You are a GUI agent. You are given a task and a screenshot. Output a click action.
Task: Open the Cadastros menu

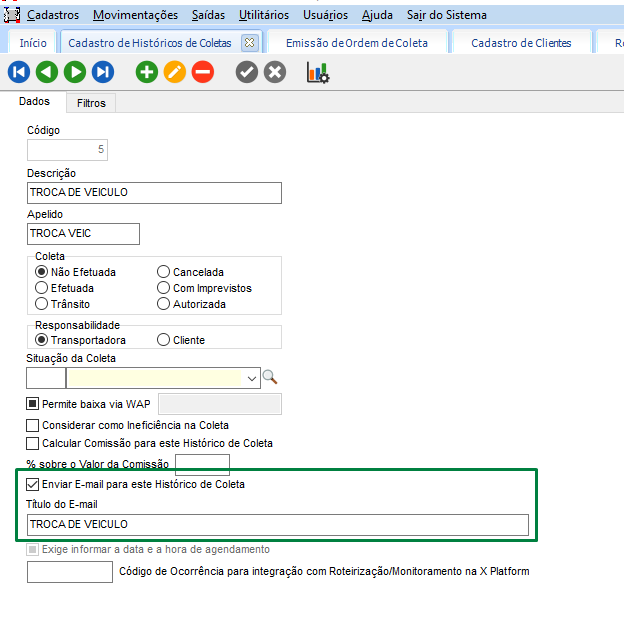point(53,15)
